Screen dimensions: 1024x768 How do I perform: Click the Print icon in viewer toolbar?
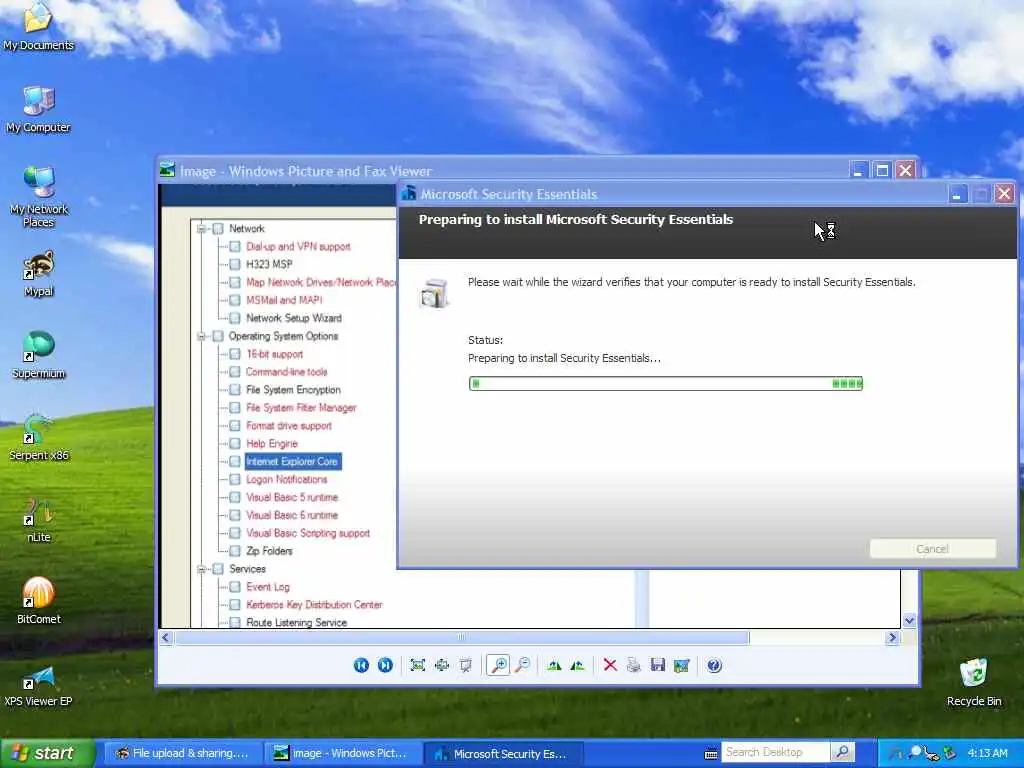[633, 665]
